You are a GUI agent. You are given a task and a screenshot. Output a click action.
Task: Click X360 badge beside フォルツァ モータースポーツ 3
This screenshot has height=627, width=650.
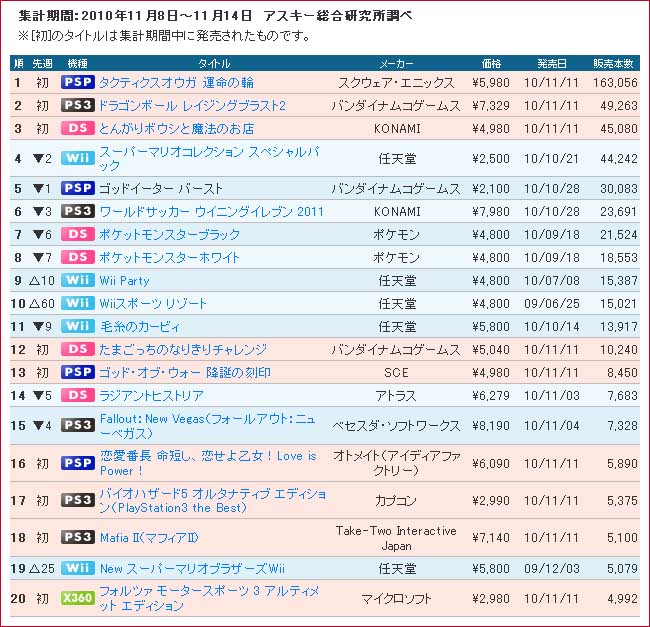tap(78, 598)
